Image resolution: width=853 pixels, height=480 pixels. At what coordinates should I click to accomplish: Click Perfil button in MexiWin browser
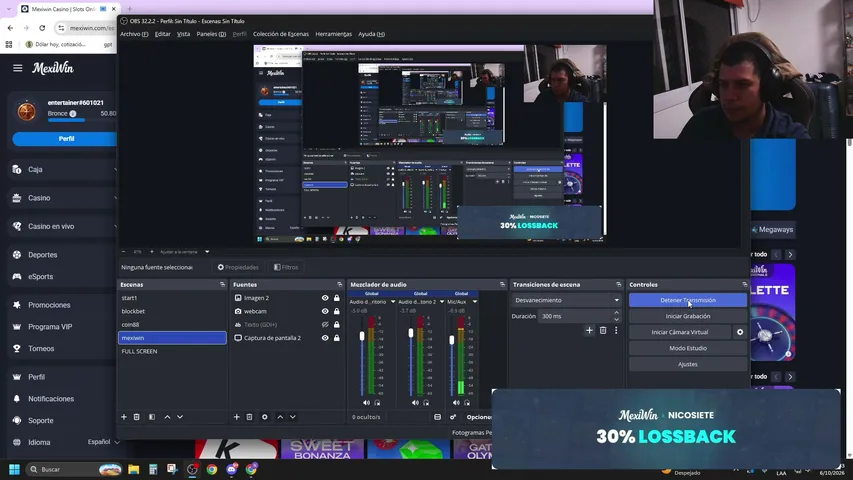66,139
